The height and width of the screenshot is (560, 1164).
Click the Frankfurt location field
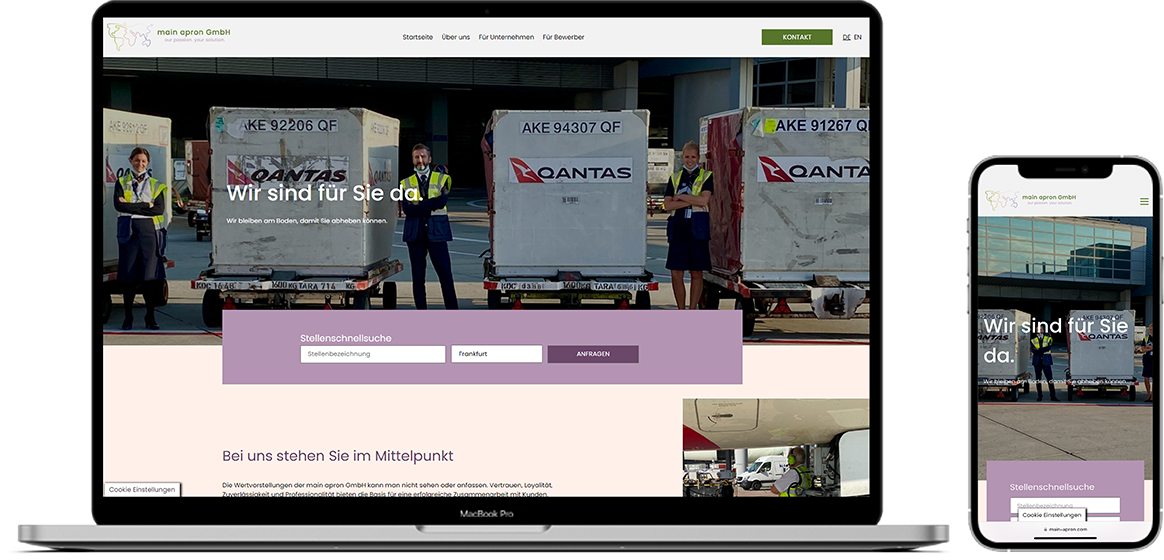(497, 354)
